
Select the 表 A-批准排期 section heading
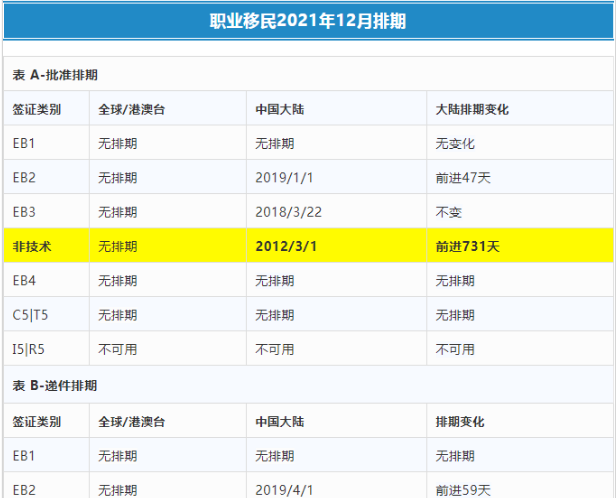coord(55,75)
